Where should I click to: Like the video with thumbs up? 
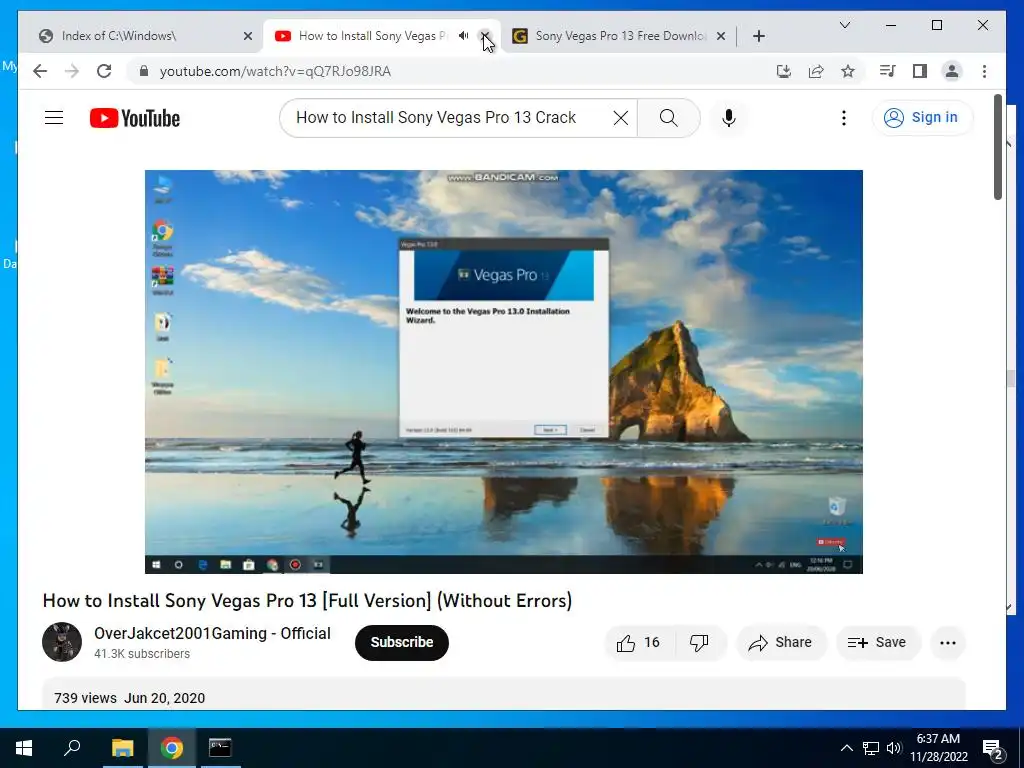(638, 643)
